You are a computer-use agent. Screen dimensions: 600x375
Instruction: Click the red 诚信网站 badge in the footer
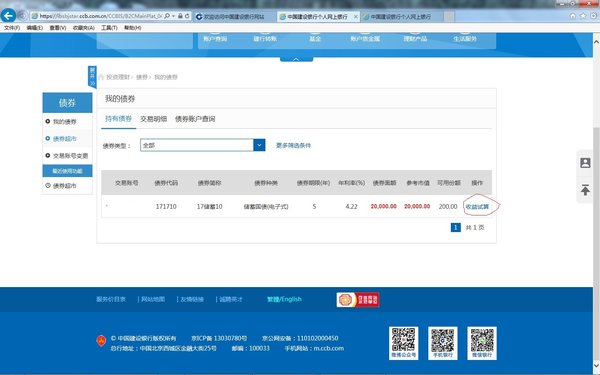(x=358, y=300)
